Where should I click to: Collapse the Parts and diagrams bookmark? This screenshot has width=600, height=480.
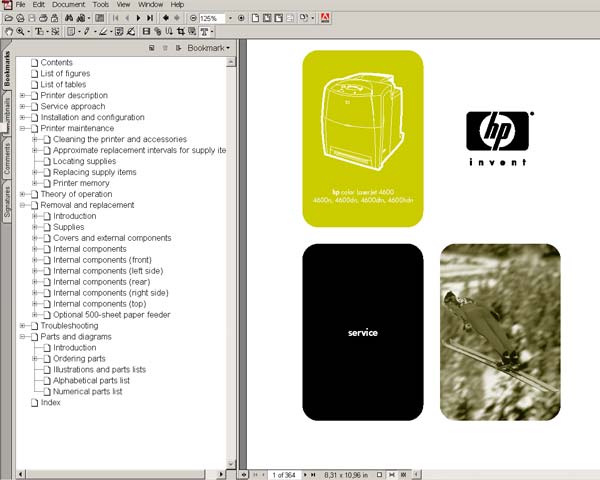click(x=22, y=337)
